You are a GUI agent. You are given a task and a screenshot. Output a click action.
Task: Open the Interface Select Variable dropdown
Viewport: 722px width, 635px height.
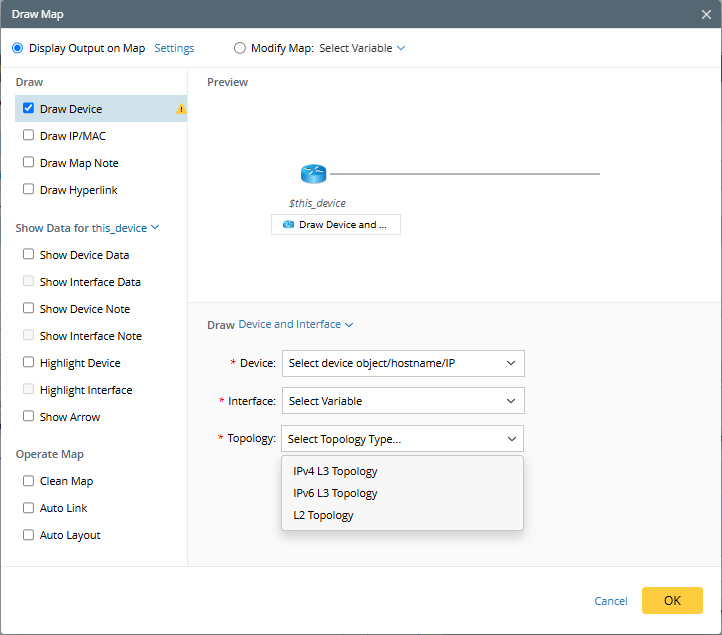tap(403, 401)
